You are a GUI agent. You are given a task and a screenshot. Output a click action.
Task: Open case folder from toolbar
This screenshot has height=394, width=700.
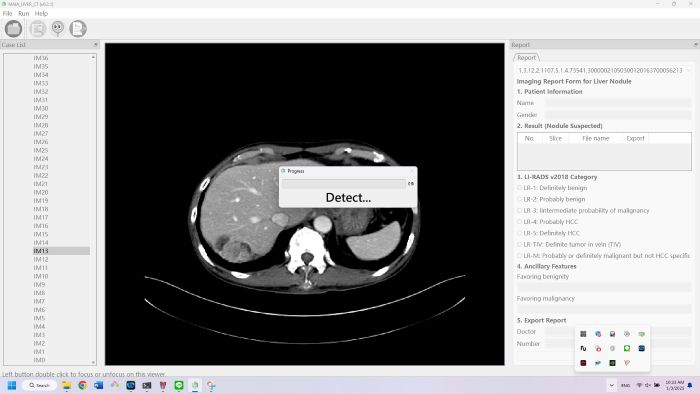click(13, 29)
